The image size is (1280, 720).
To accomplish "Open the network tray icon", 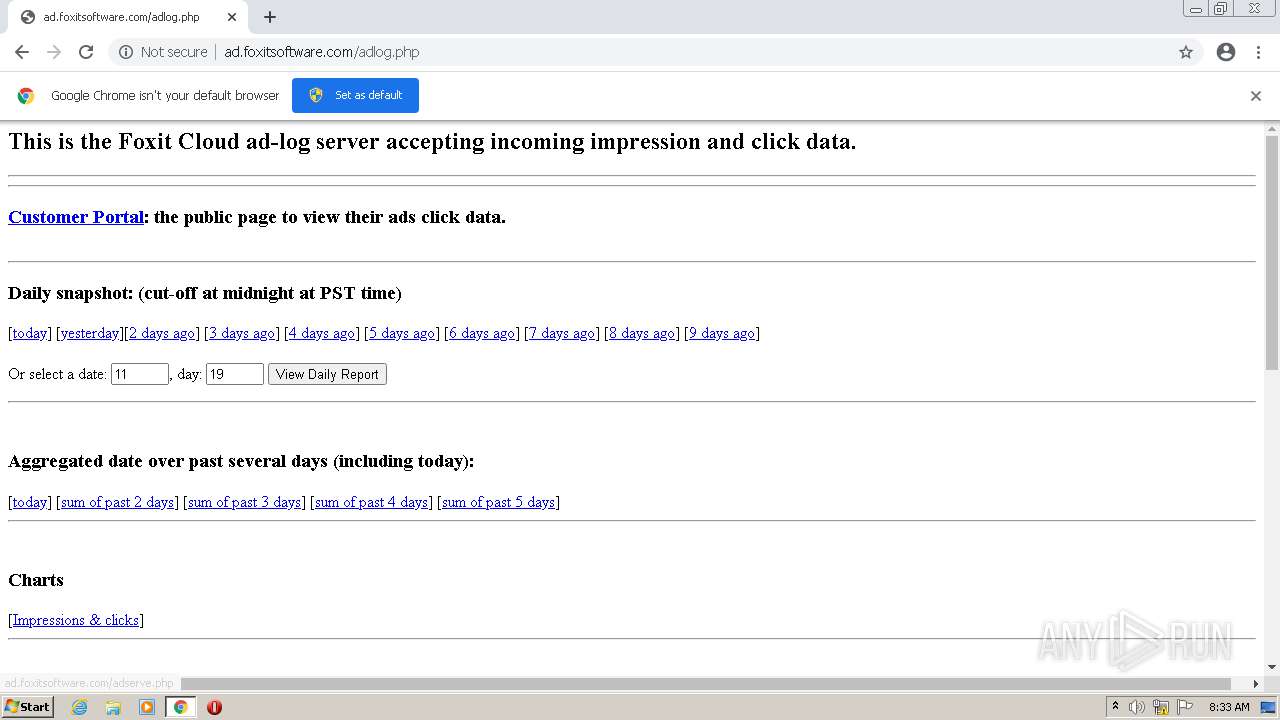I will 1161,707.
